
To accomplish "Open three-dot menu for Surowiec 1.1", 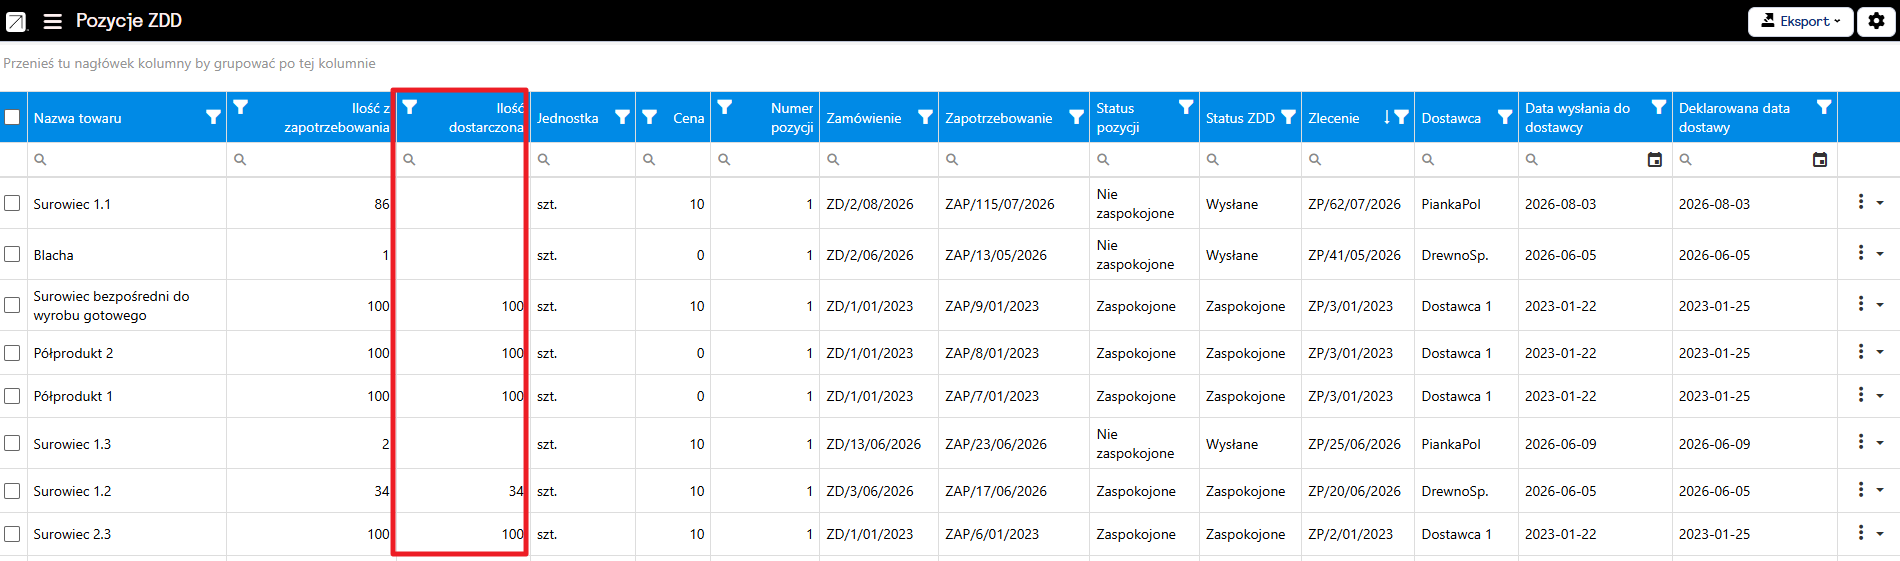I will click(x=1860, y=202).
